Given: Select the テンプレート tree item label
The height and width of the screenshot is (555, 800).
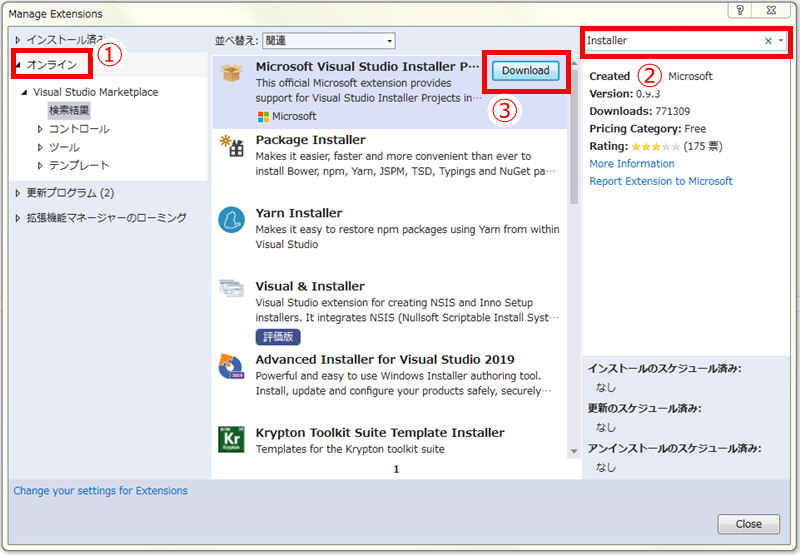Looking at the screenshot, I should (x=79, y=165).
